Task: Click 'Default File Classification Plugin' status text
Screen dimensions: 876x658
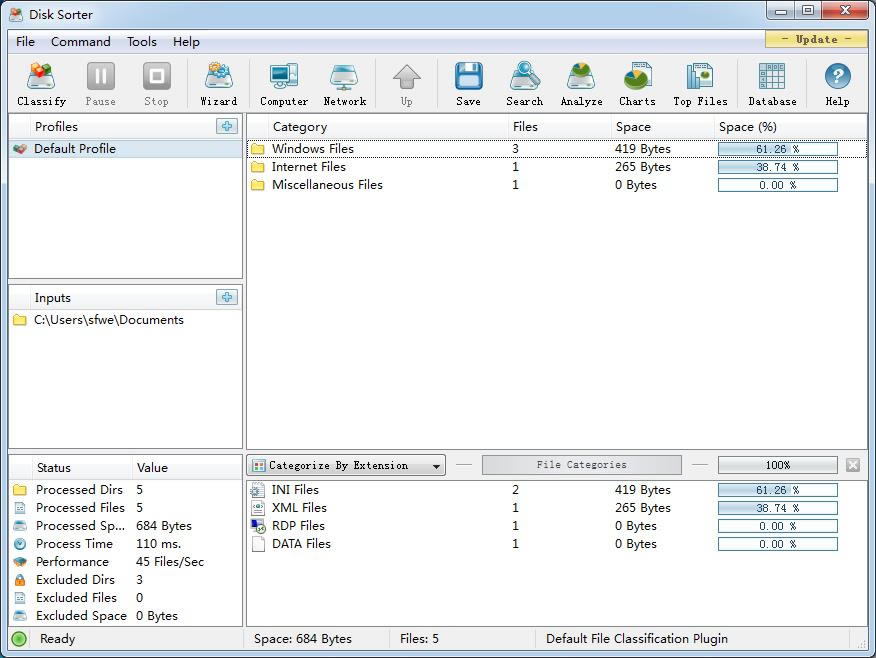Action: 637,638
